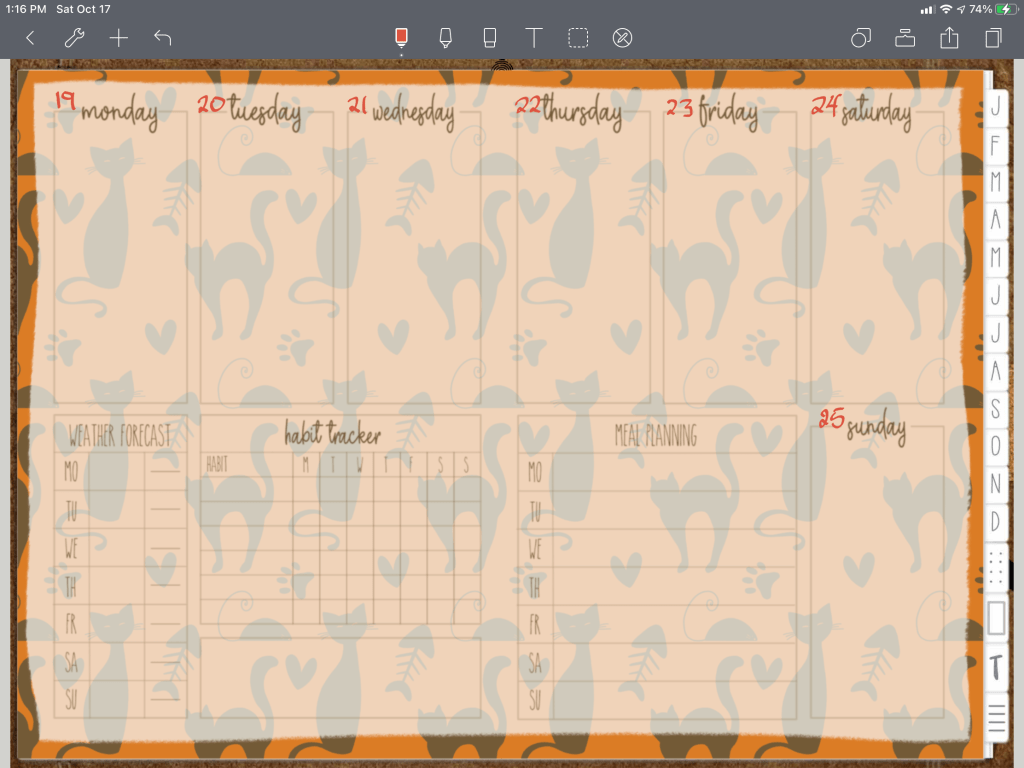This screenshot has width=1024, height=768.
Task: Tap the back arrow in the toolbar
Action: coord(30,38)
